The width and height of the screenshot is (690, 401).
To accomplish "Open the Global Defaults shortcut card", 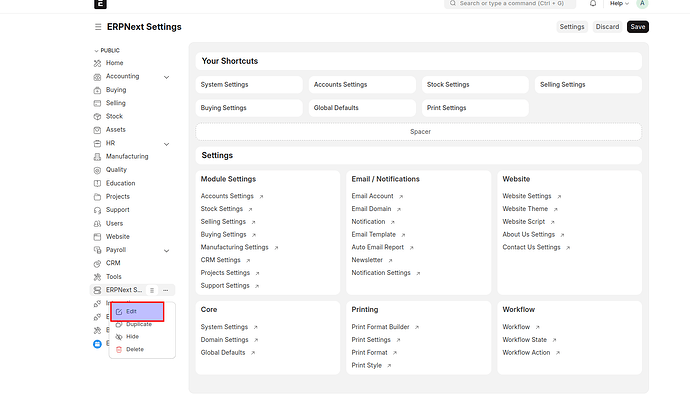I will click(x=362, y=108).
